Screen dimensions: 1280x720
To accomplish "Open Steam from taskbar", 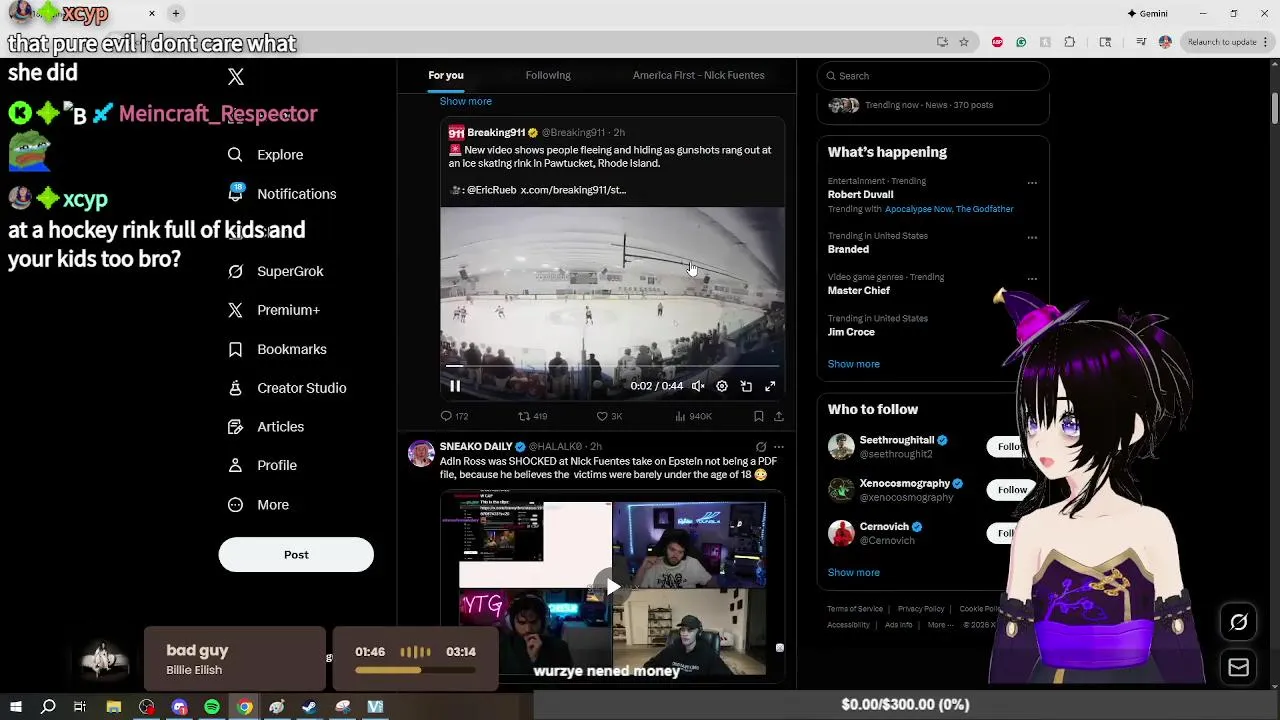I will pyautogui.click(x=310, y=707).
